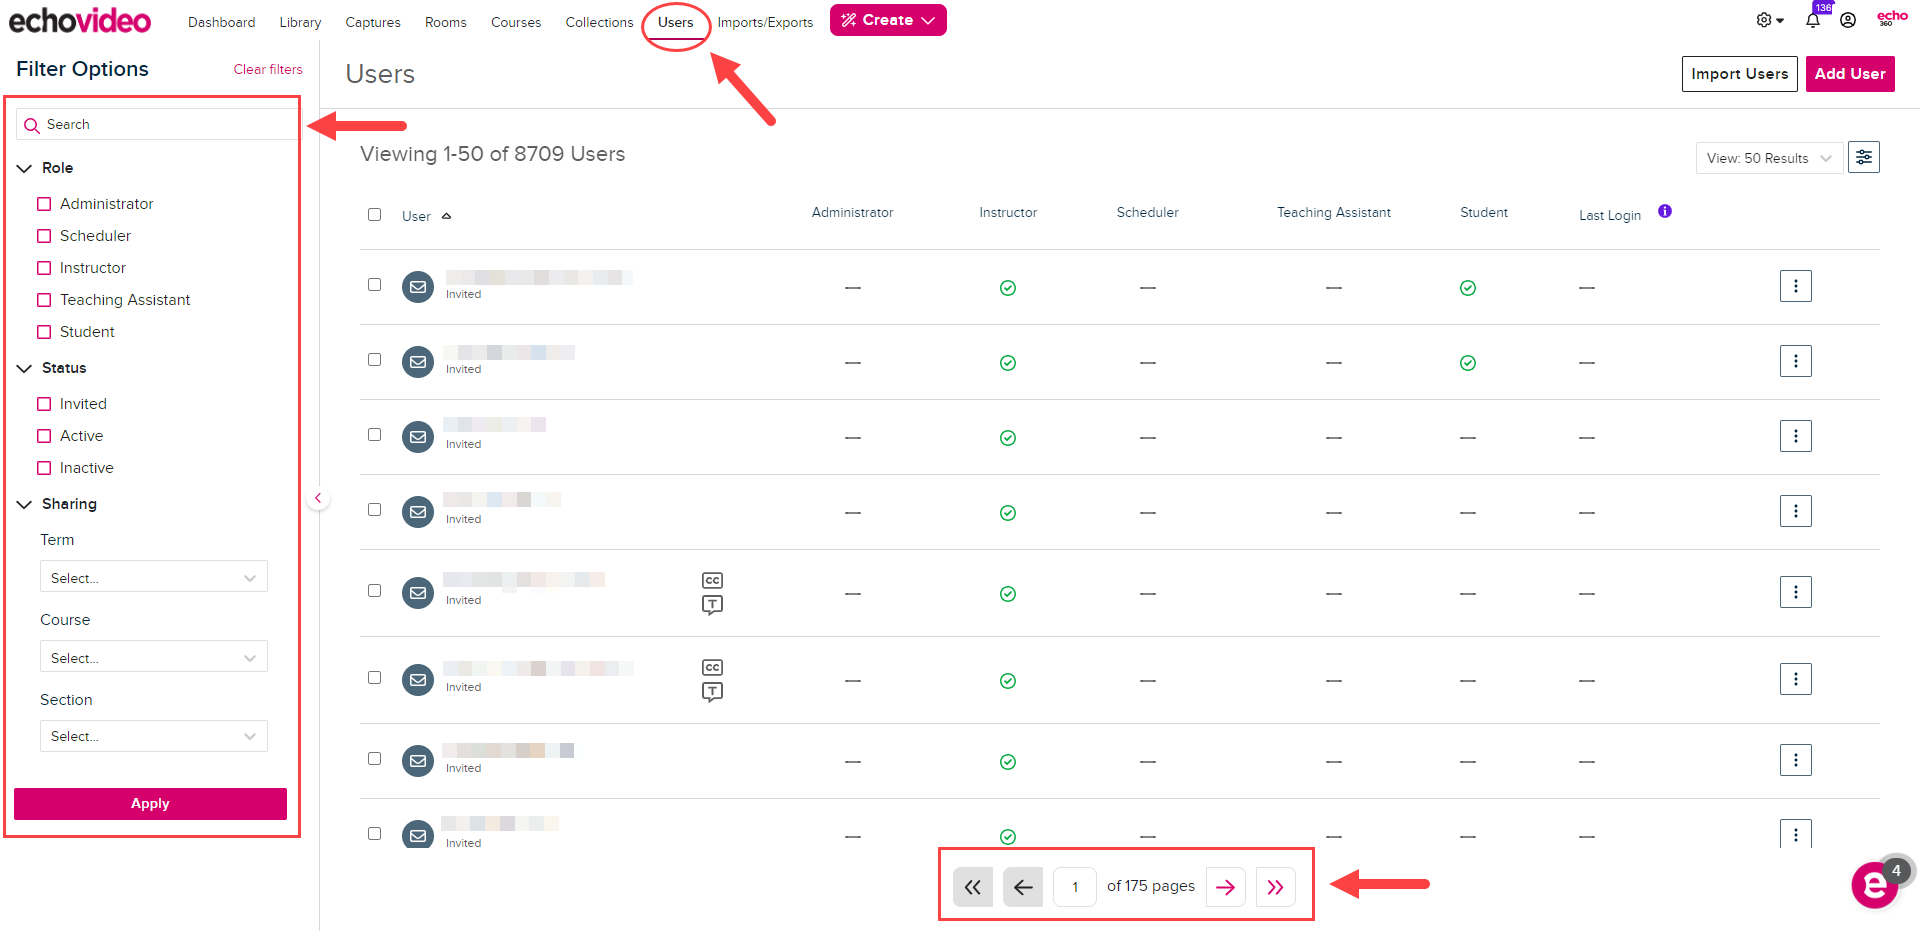
Task: Check the Invited status filter
Action: [x=44, y=404]
